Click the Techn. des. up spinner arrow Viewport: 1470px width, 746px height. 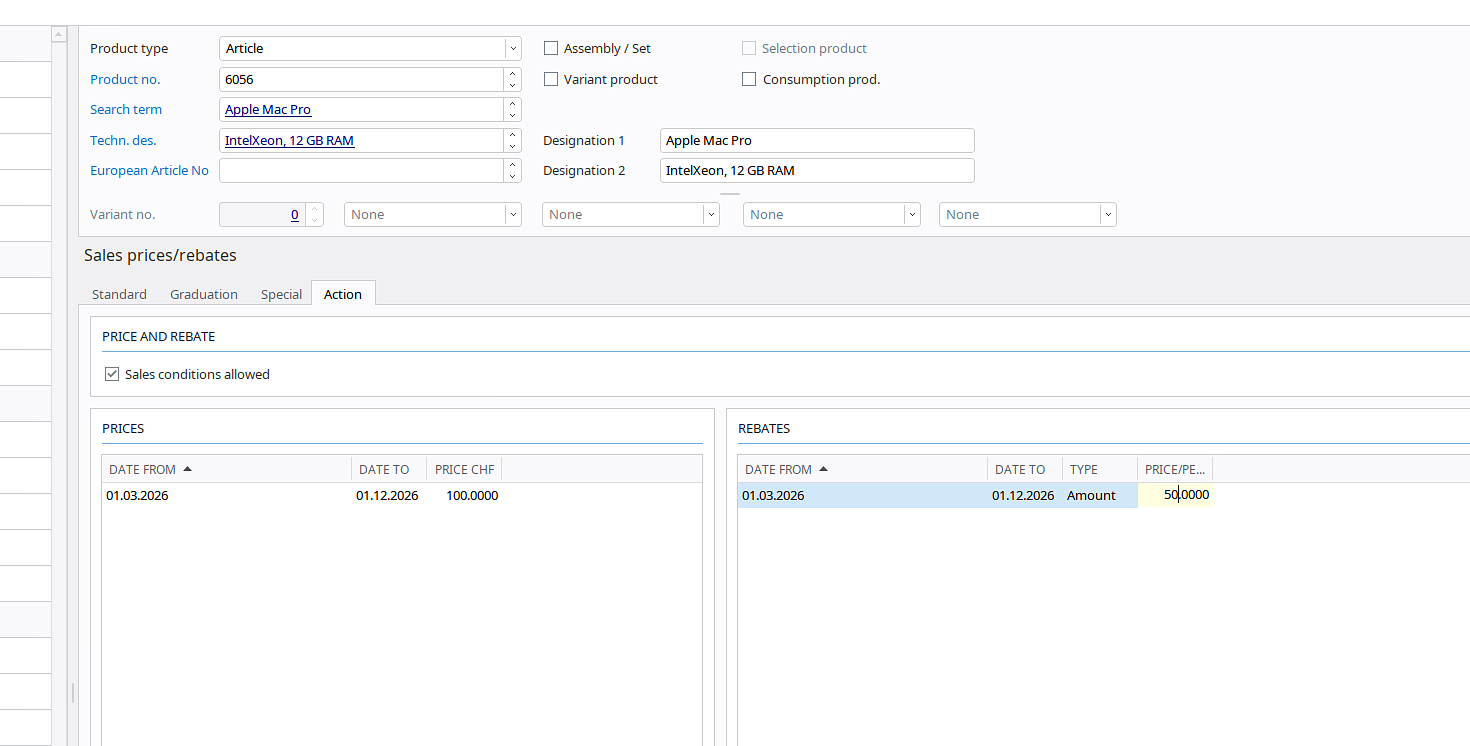(x=513, y=135)
